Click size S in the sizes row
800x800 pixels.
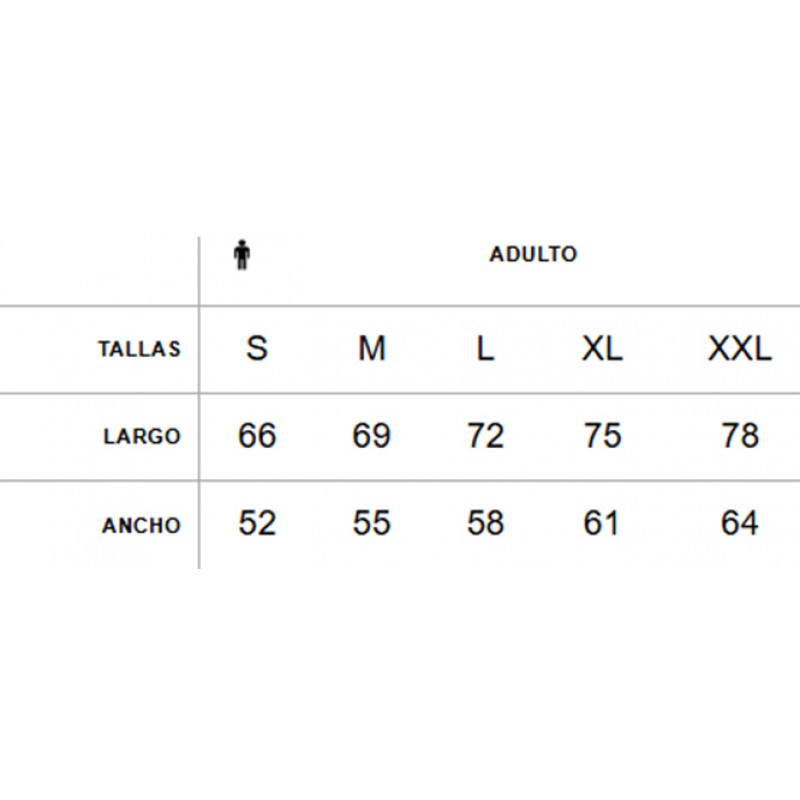click(257, 348)
